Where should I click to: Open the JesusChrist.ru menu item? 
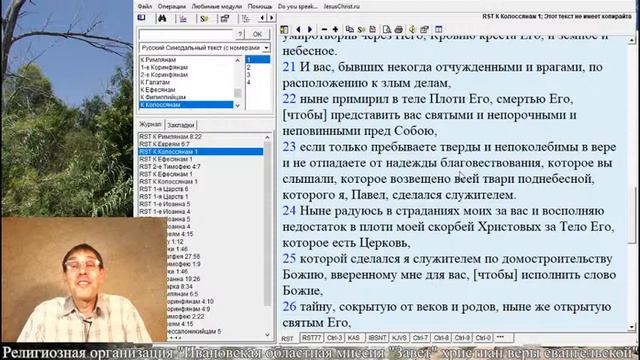pyautogui.click(x=342, y=7)
